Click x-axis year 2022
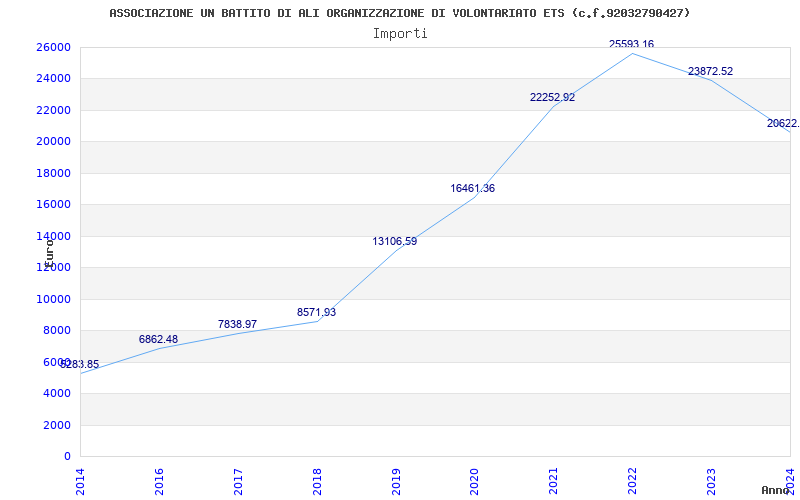Image resolution: width=800 pixels, height=500 pixels. (633, 482)
